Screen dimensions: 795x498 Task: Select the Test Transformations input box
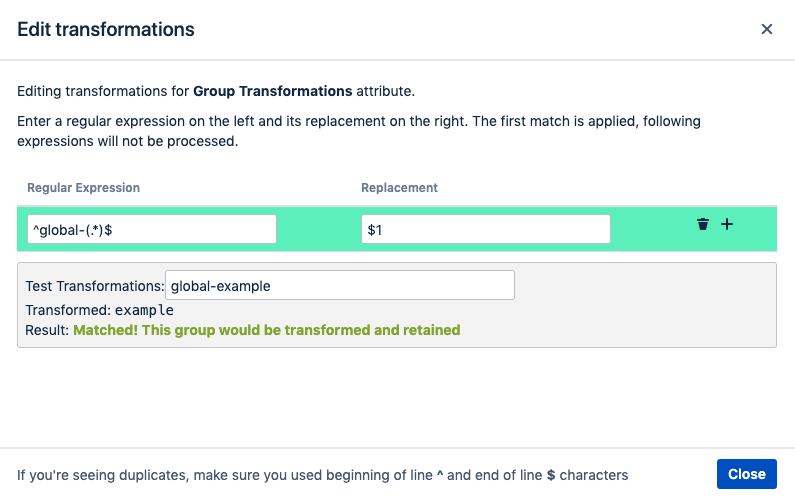340,285
